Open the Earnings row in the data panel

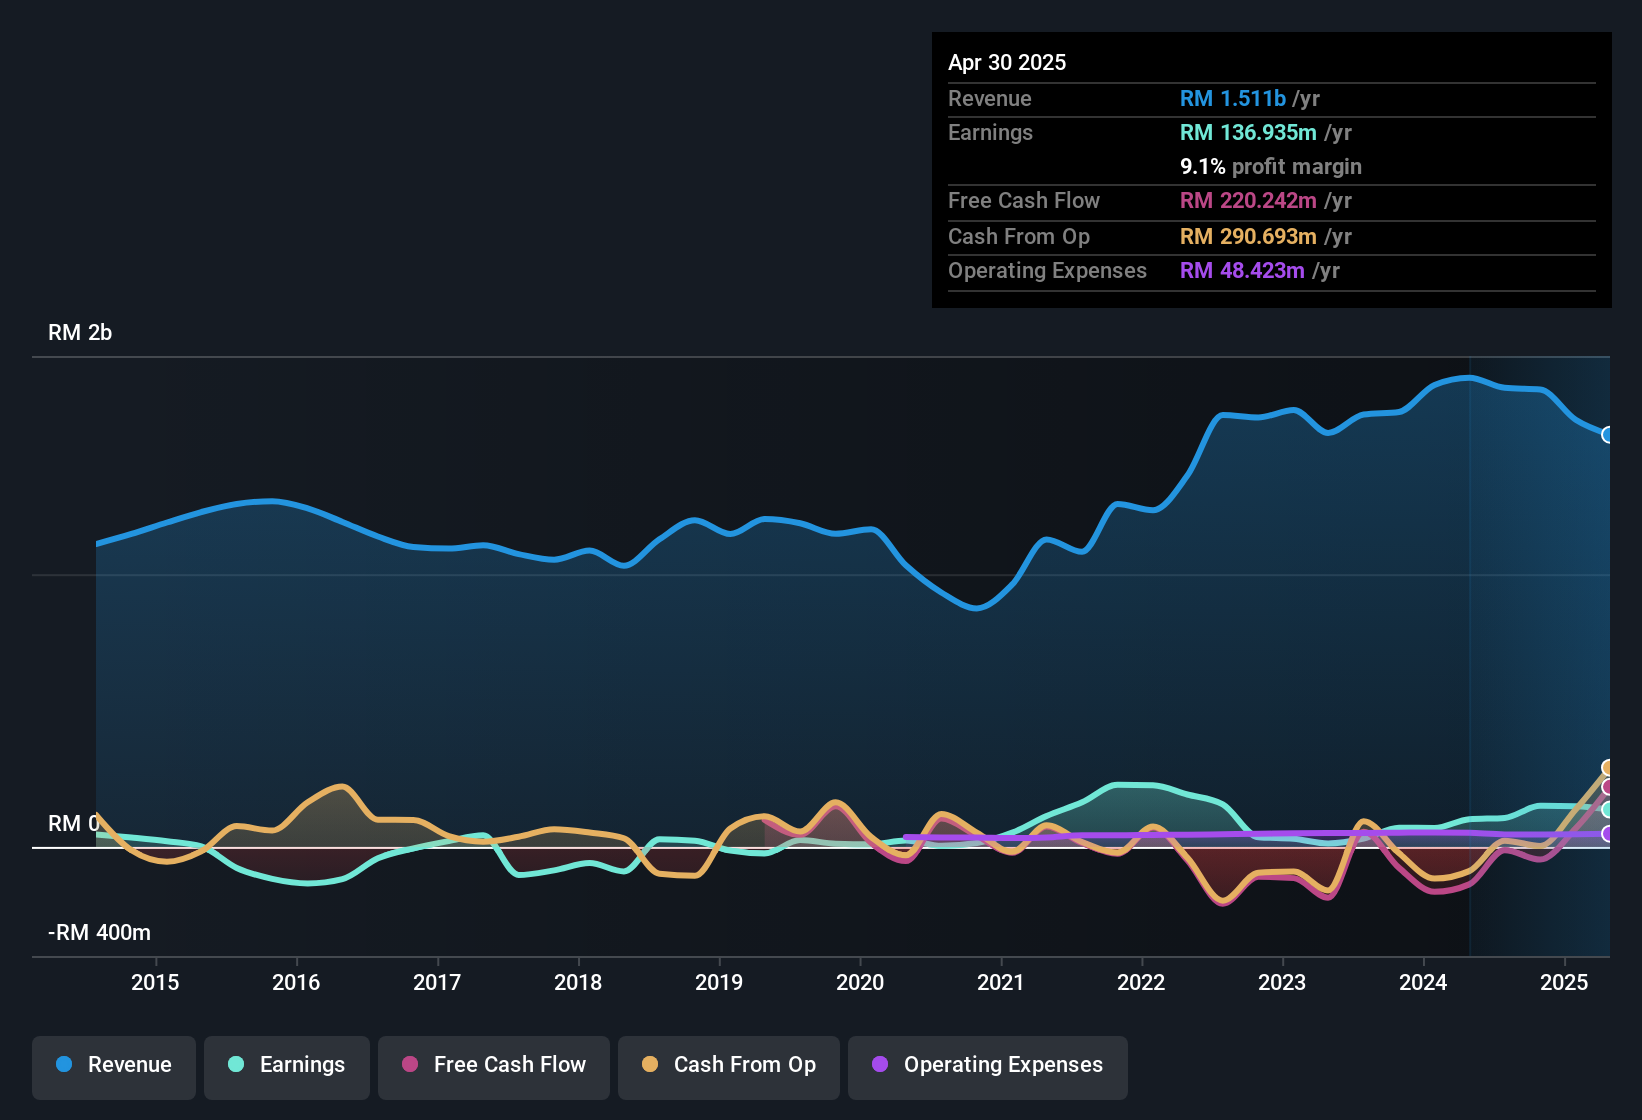pos(990,132)
